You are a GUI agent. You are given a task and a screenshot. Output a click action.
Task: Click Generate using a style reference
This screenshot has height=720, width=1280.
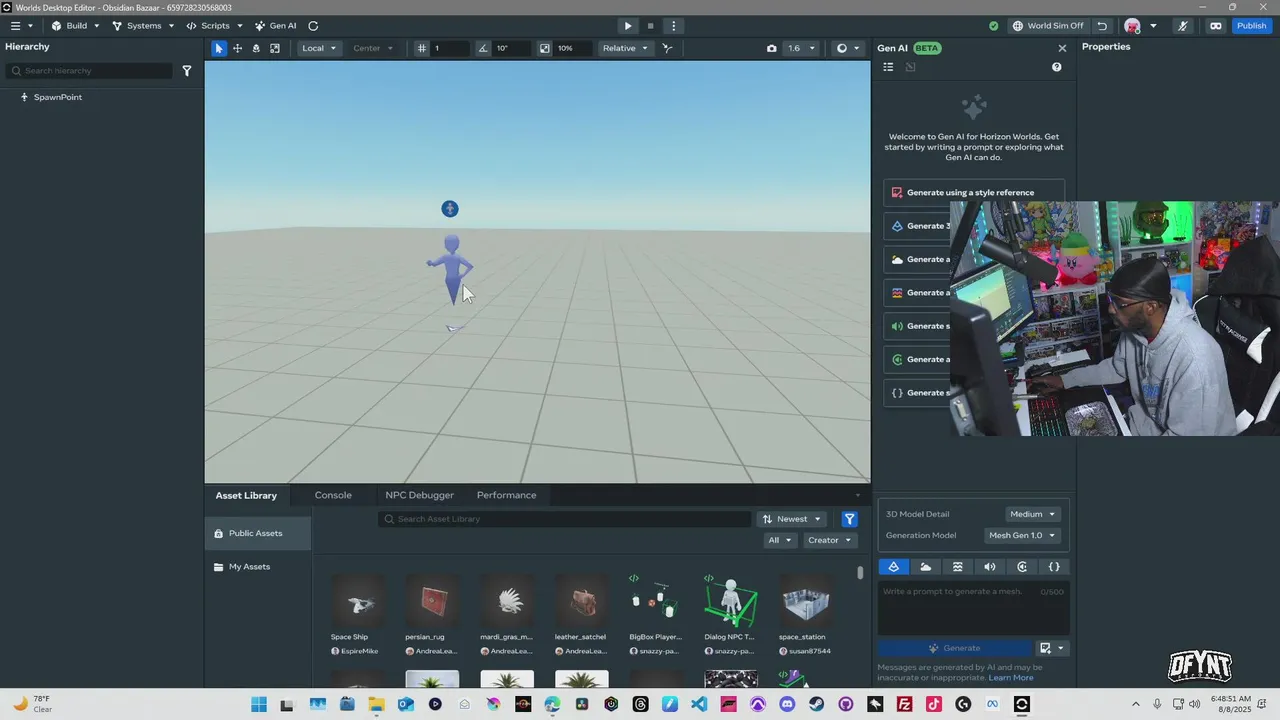[x=974, y=193]
